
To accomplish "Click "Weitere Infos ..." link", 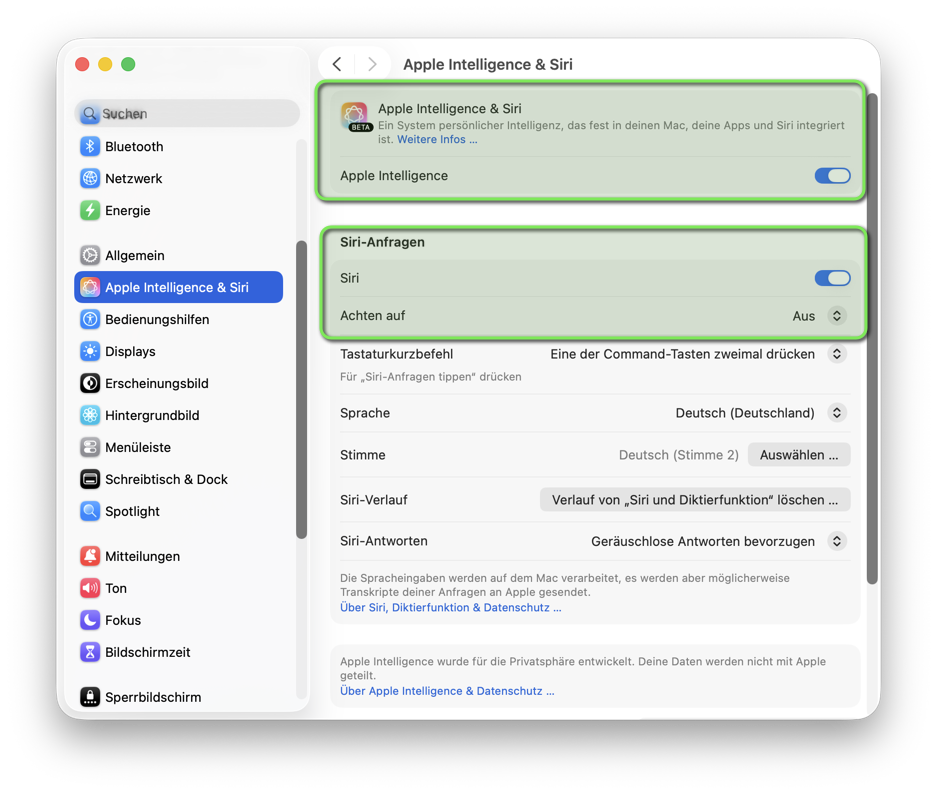I will (x=437, y=140).
